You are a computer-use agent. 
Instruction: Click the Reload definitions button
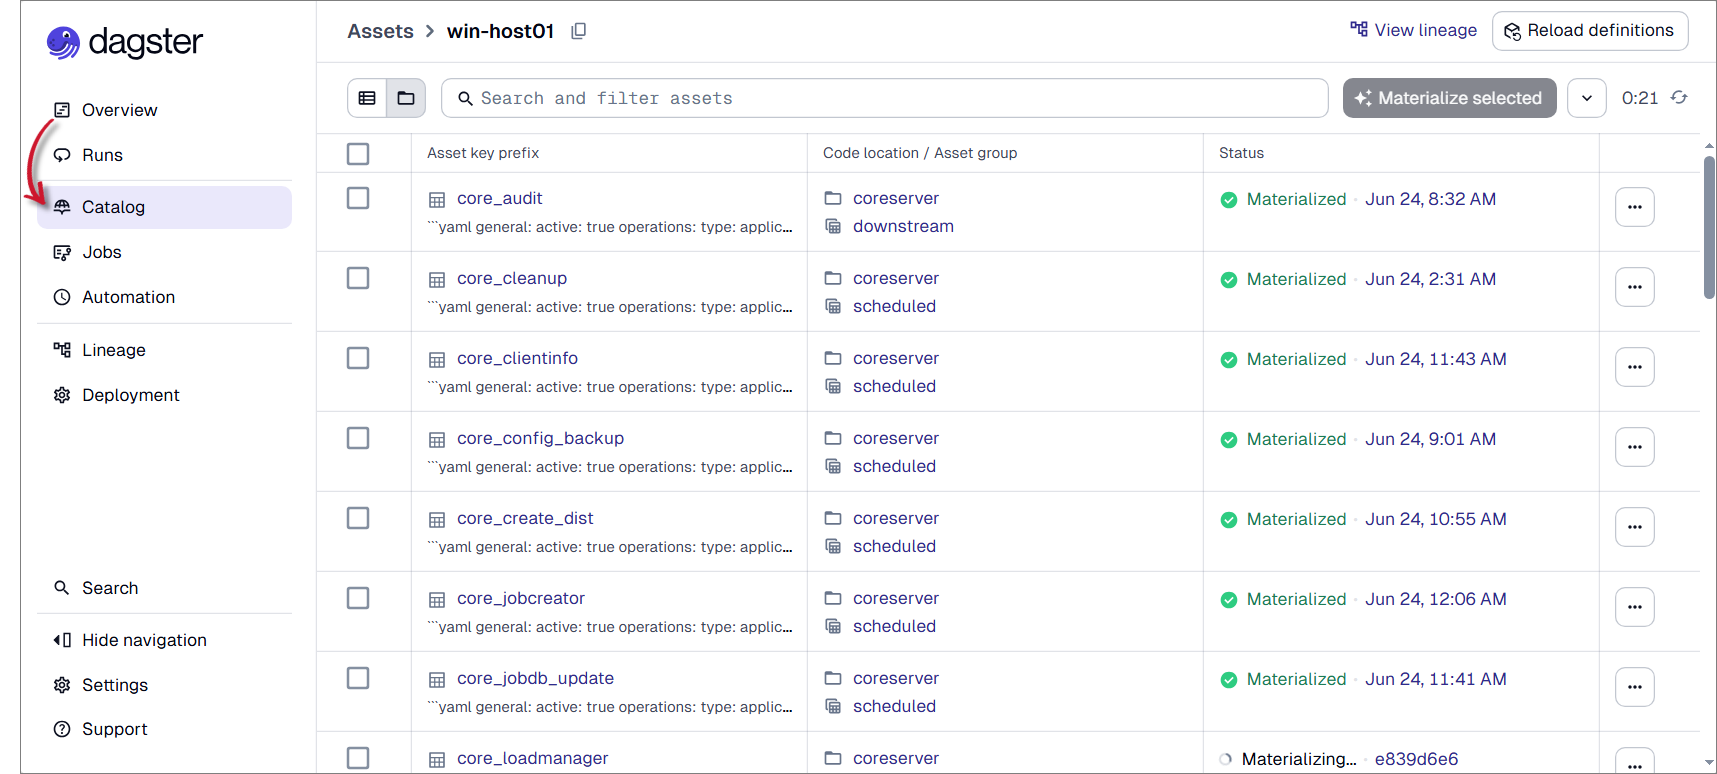click(1590, 31)
